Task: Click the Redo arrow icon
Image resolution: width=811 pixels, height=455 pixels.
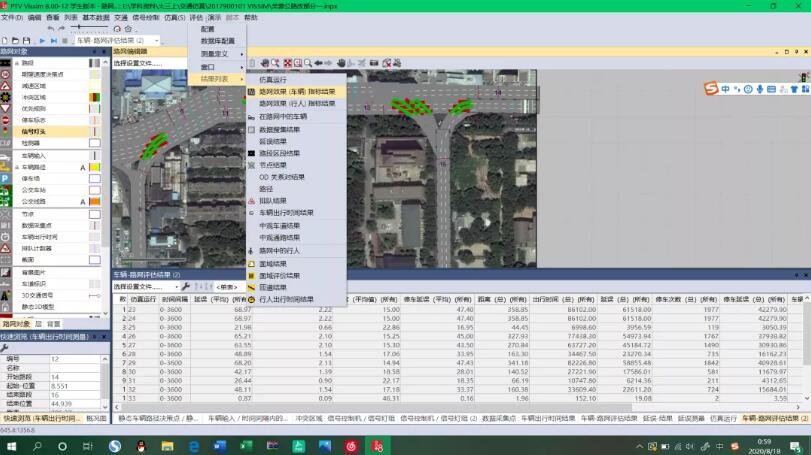Action: (61, 28)
